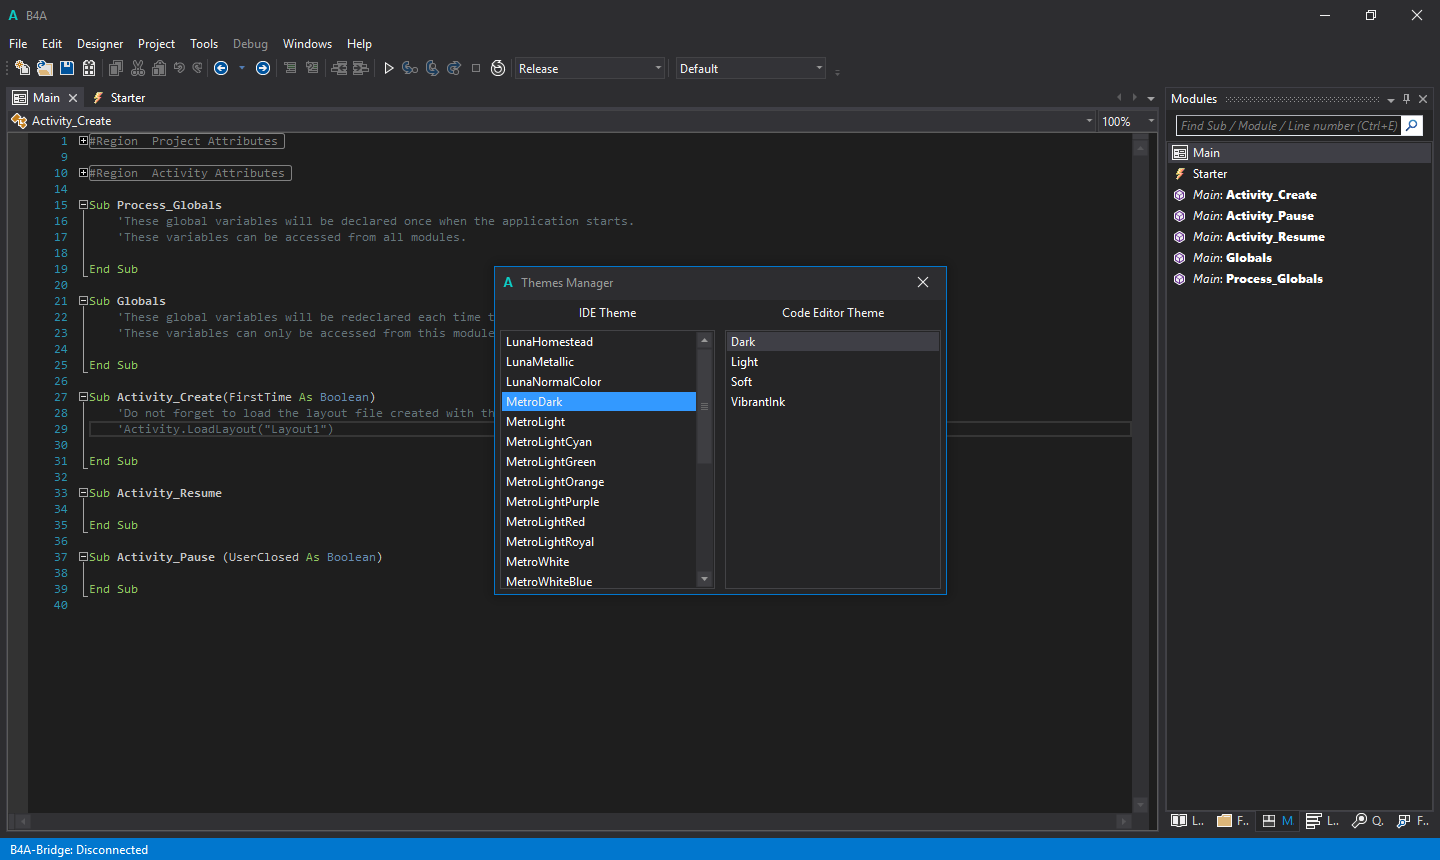Collapse Sub Activity_Create block
The width and height of the screenshot is (1440, 860).
83,397
